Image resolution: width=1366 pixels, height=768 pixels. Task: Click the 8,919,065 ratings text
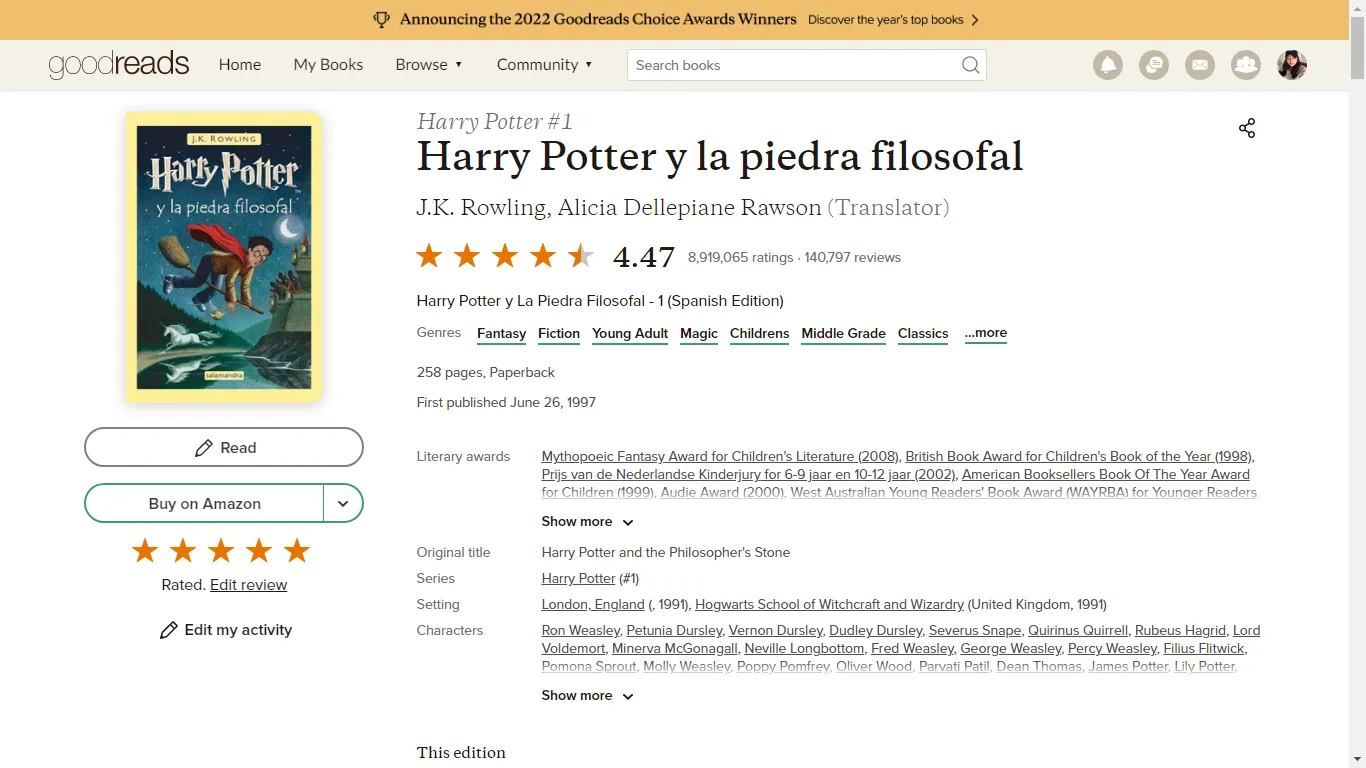point(740,257)
